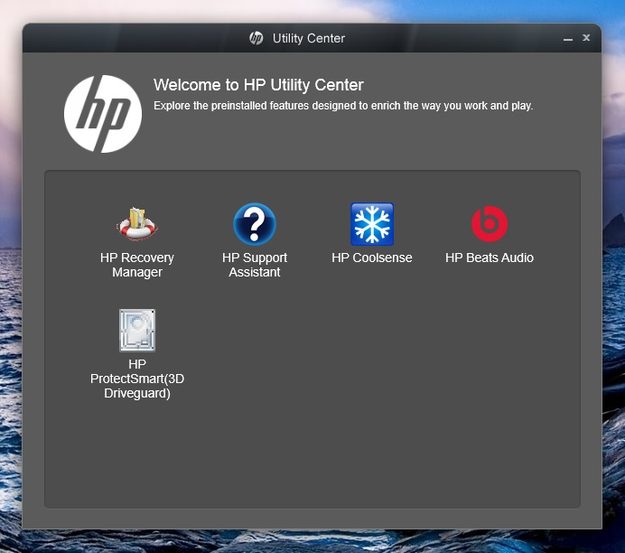Click the small HP logo in title bar
625x553 pixels.
click(256, 38)
